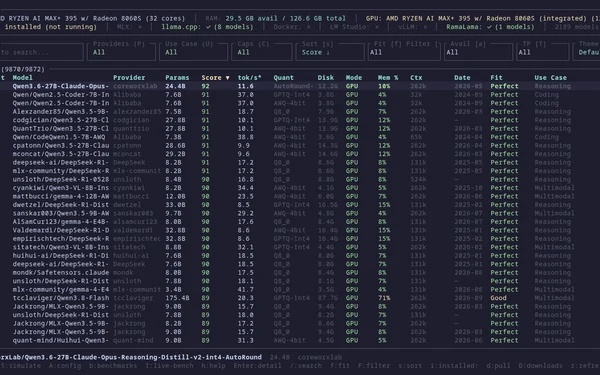Click the Ctx column header
The image size is (600, 375).
pyautogui.click(x=416, y=78)
